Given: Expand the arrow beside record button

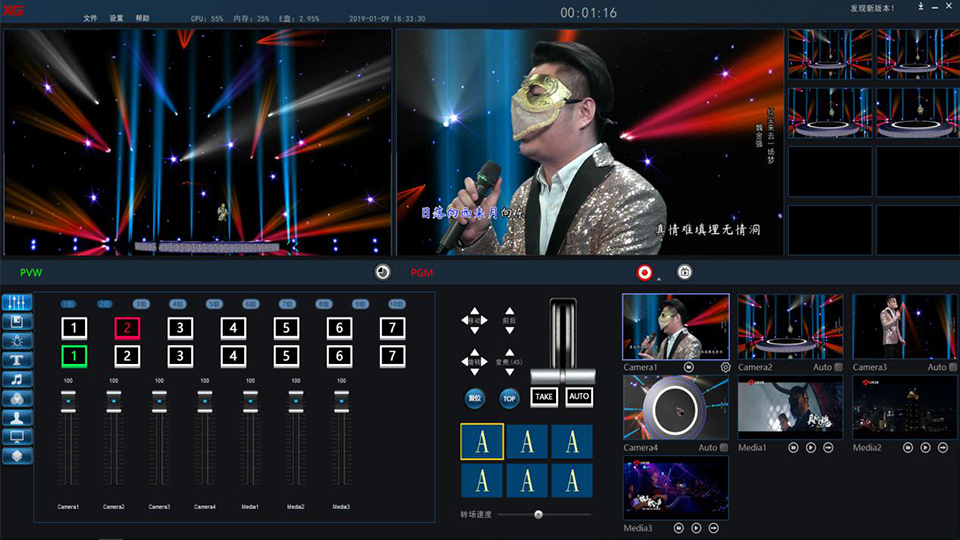Looking at the screenshot, I should 658,278.
